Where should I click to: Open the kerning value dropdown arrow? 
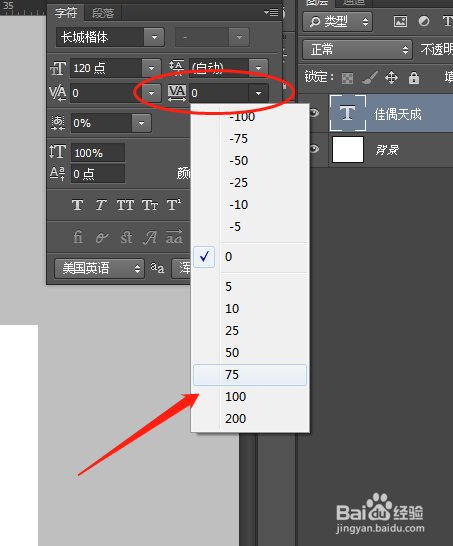coord(151,93)
